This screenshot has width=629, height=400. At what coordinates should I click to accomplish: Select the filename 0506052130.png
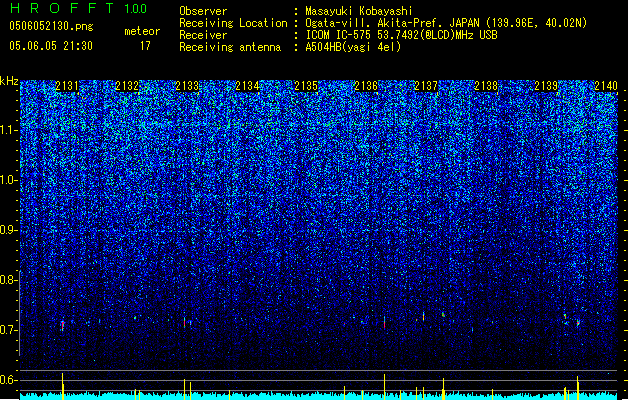[51, 26]
